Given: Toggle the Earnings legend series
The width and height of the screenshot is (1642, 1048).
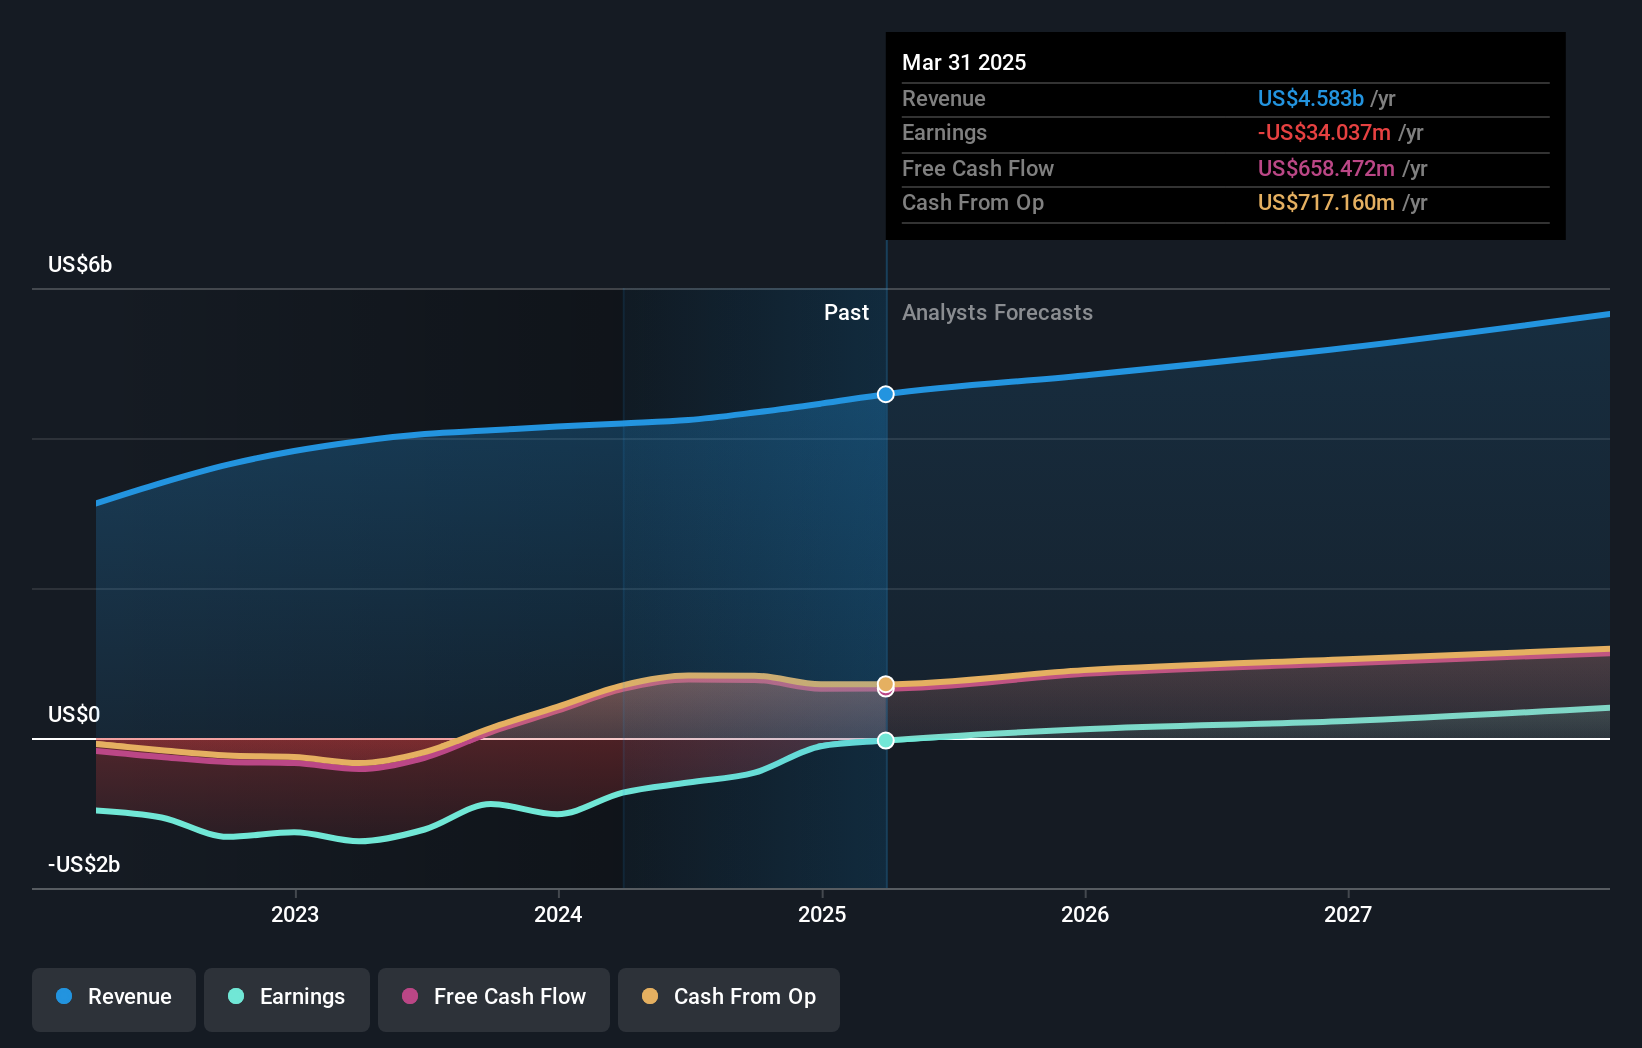Looking at the screenshot, I should [x=287, y=999].
